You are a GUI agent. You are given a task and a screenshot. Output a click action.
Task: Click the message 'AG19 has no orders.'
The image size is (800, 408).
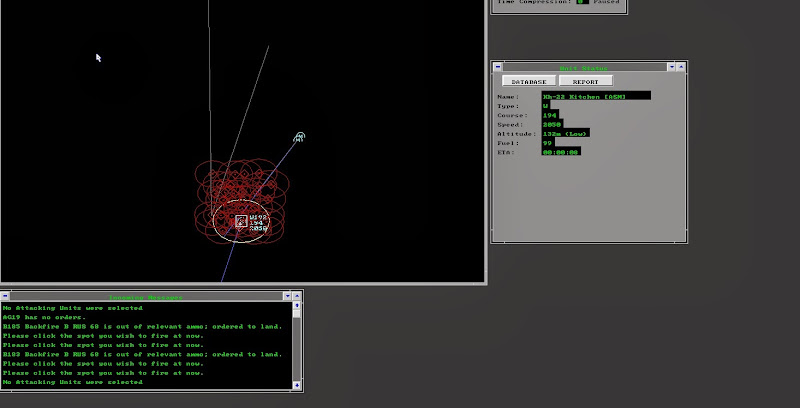pyautogui.click(x=44, y=317)
